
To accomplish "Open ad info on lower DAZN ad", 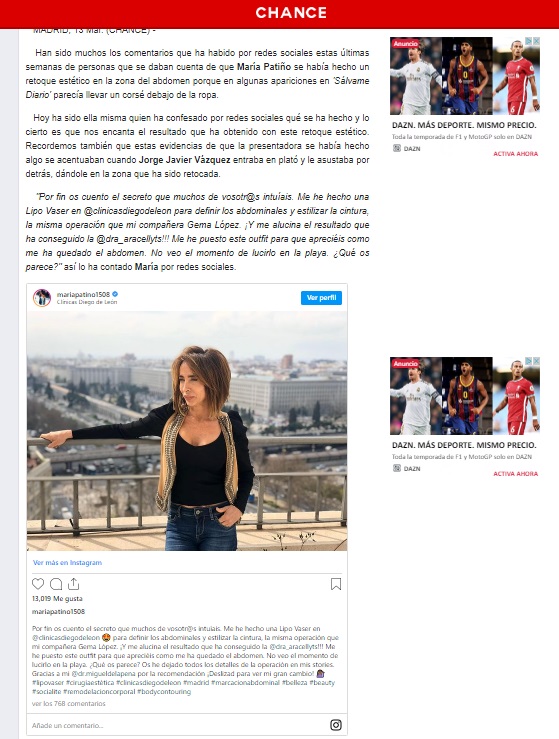I will [x=529, y=361].
